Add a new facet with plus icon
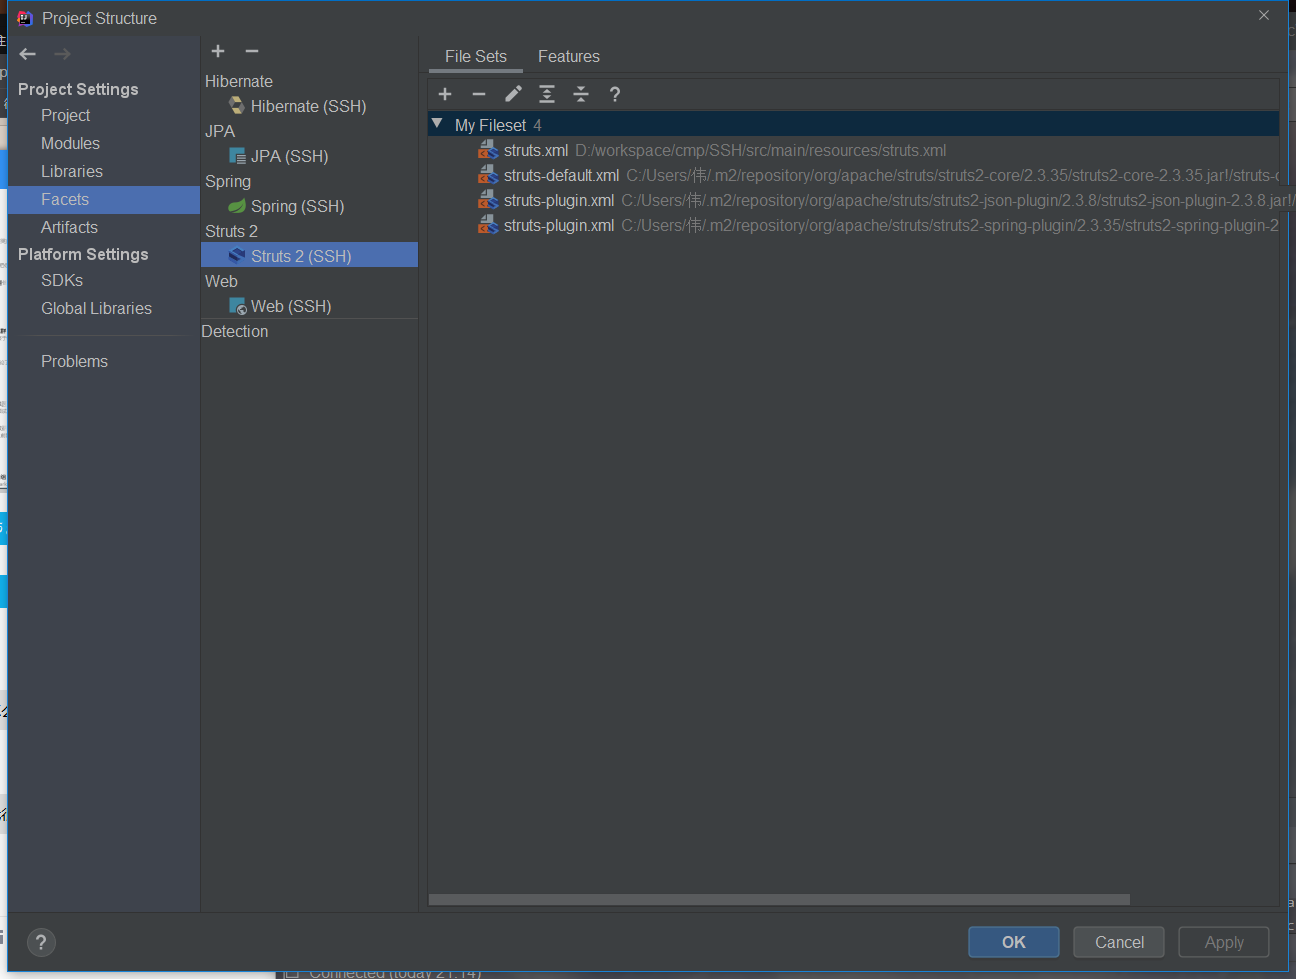Image resolution: width=1296 pixels, height=979 pixels. tap(218, 51)
